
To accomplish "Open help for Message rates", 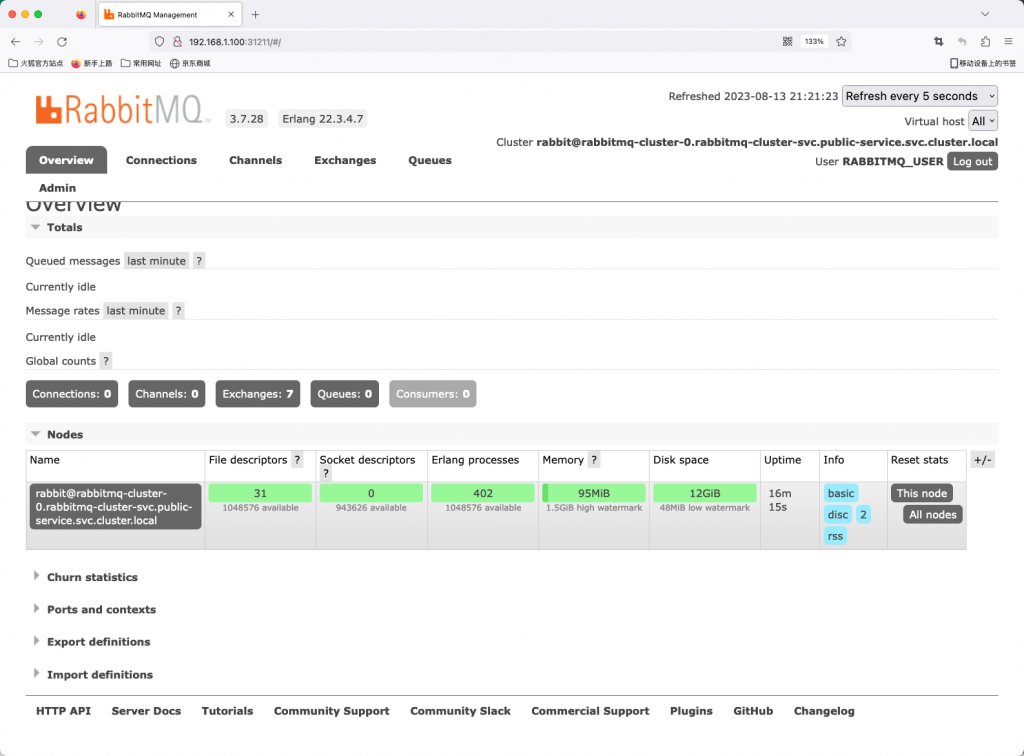I will [178, 311].
